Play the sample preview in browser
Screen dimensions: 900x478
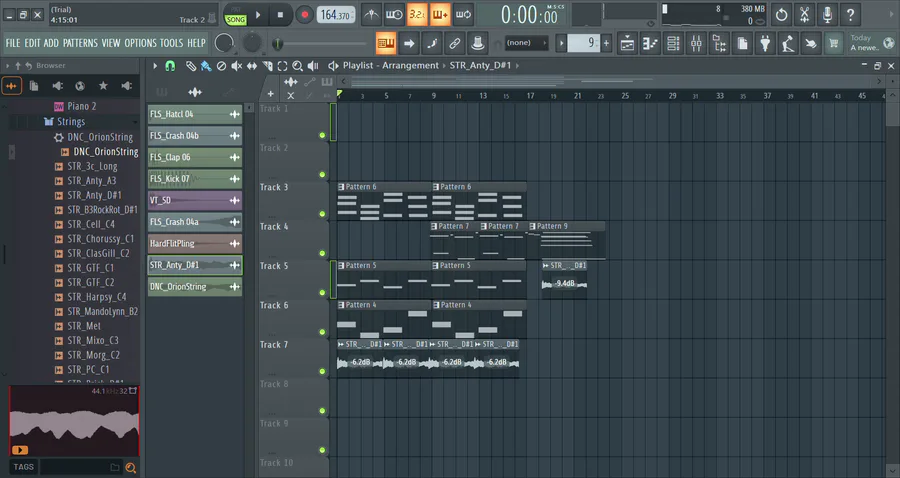(20, 450)
